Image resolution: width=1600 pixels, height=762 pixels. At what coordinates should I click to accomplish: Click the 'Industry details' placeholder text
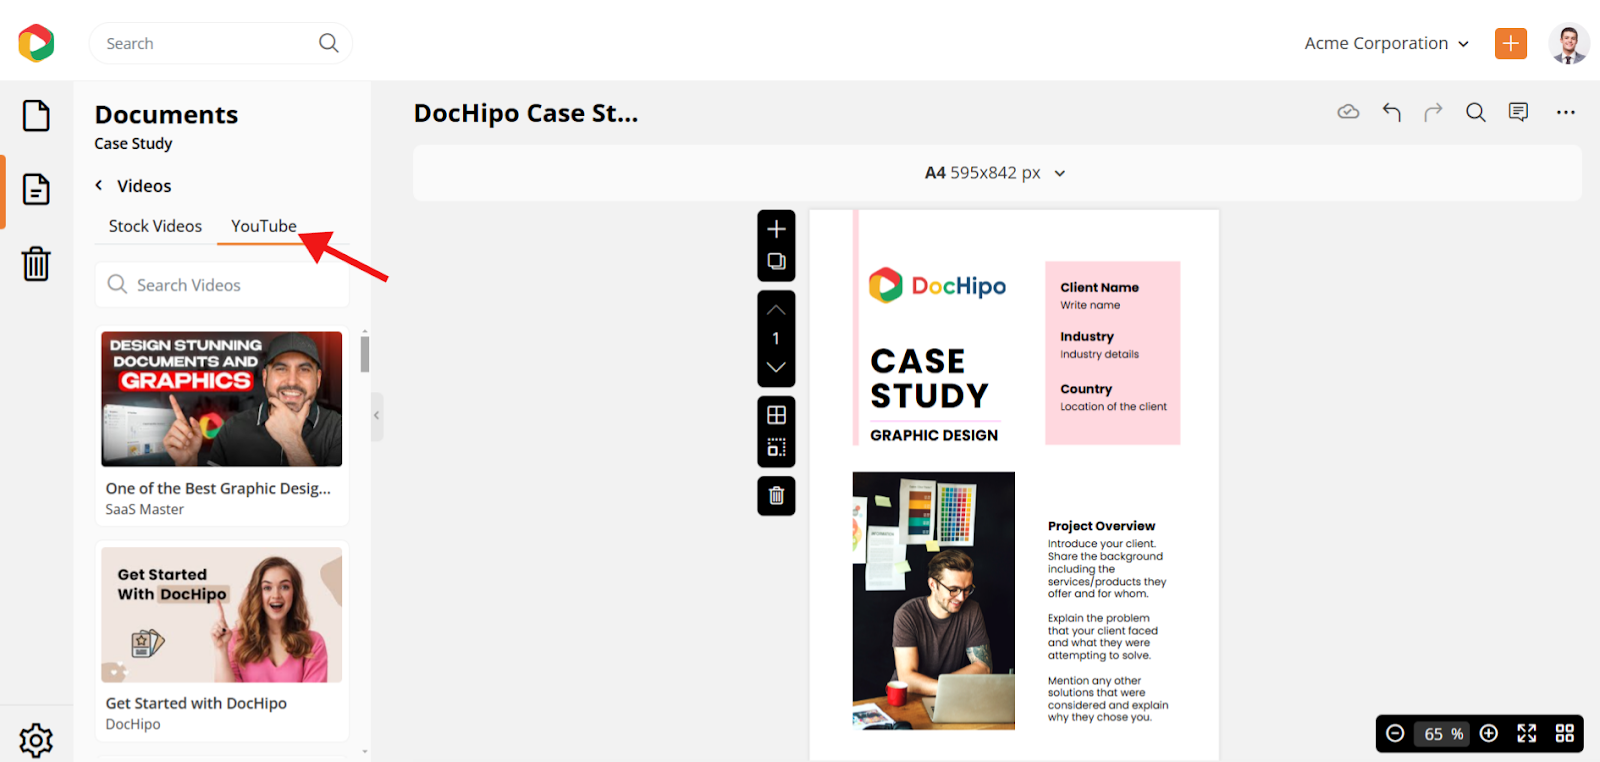coord(1099,354)
